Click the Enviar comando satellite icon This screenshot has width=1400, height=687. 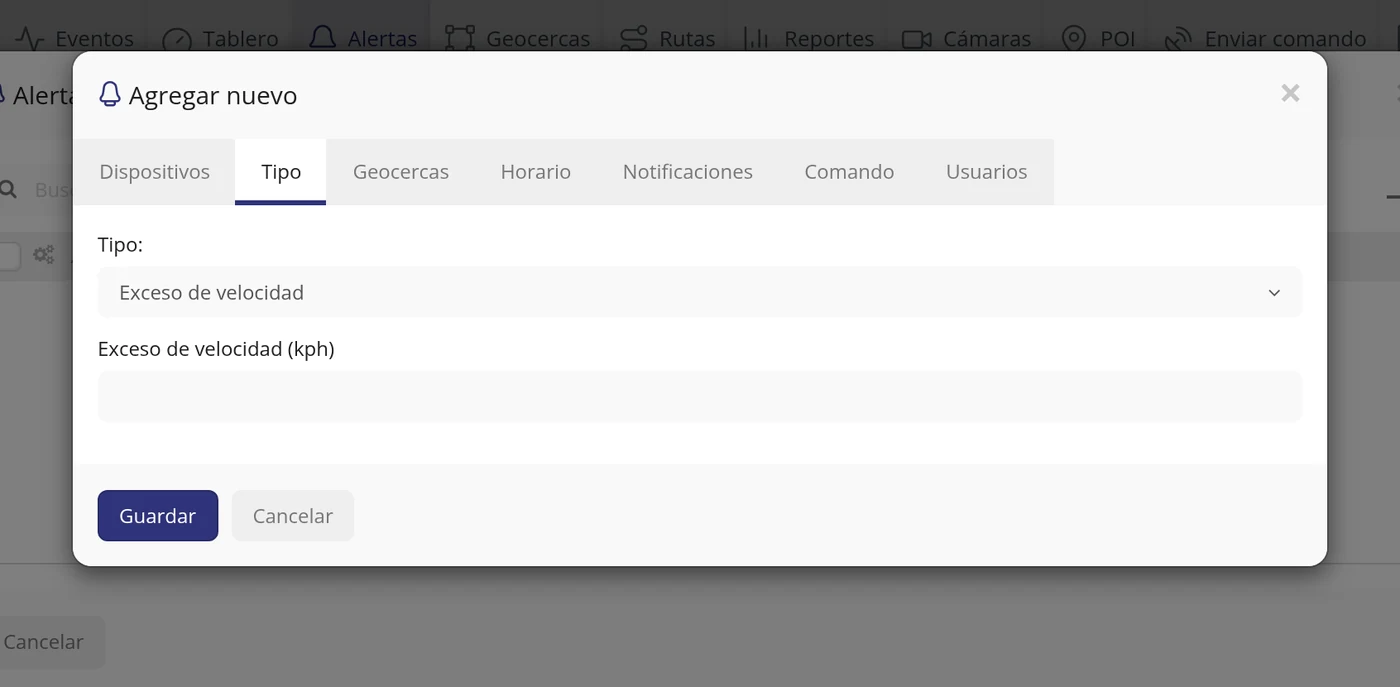click(1178, 39)
